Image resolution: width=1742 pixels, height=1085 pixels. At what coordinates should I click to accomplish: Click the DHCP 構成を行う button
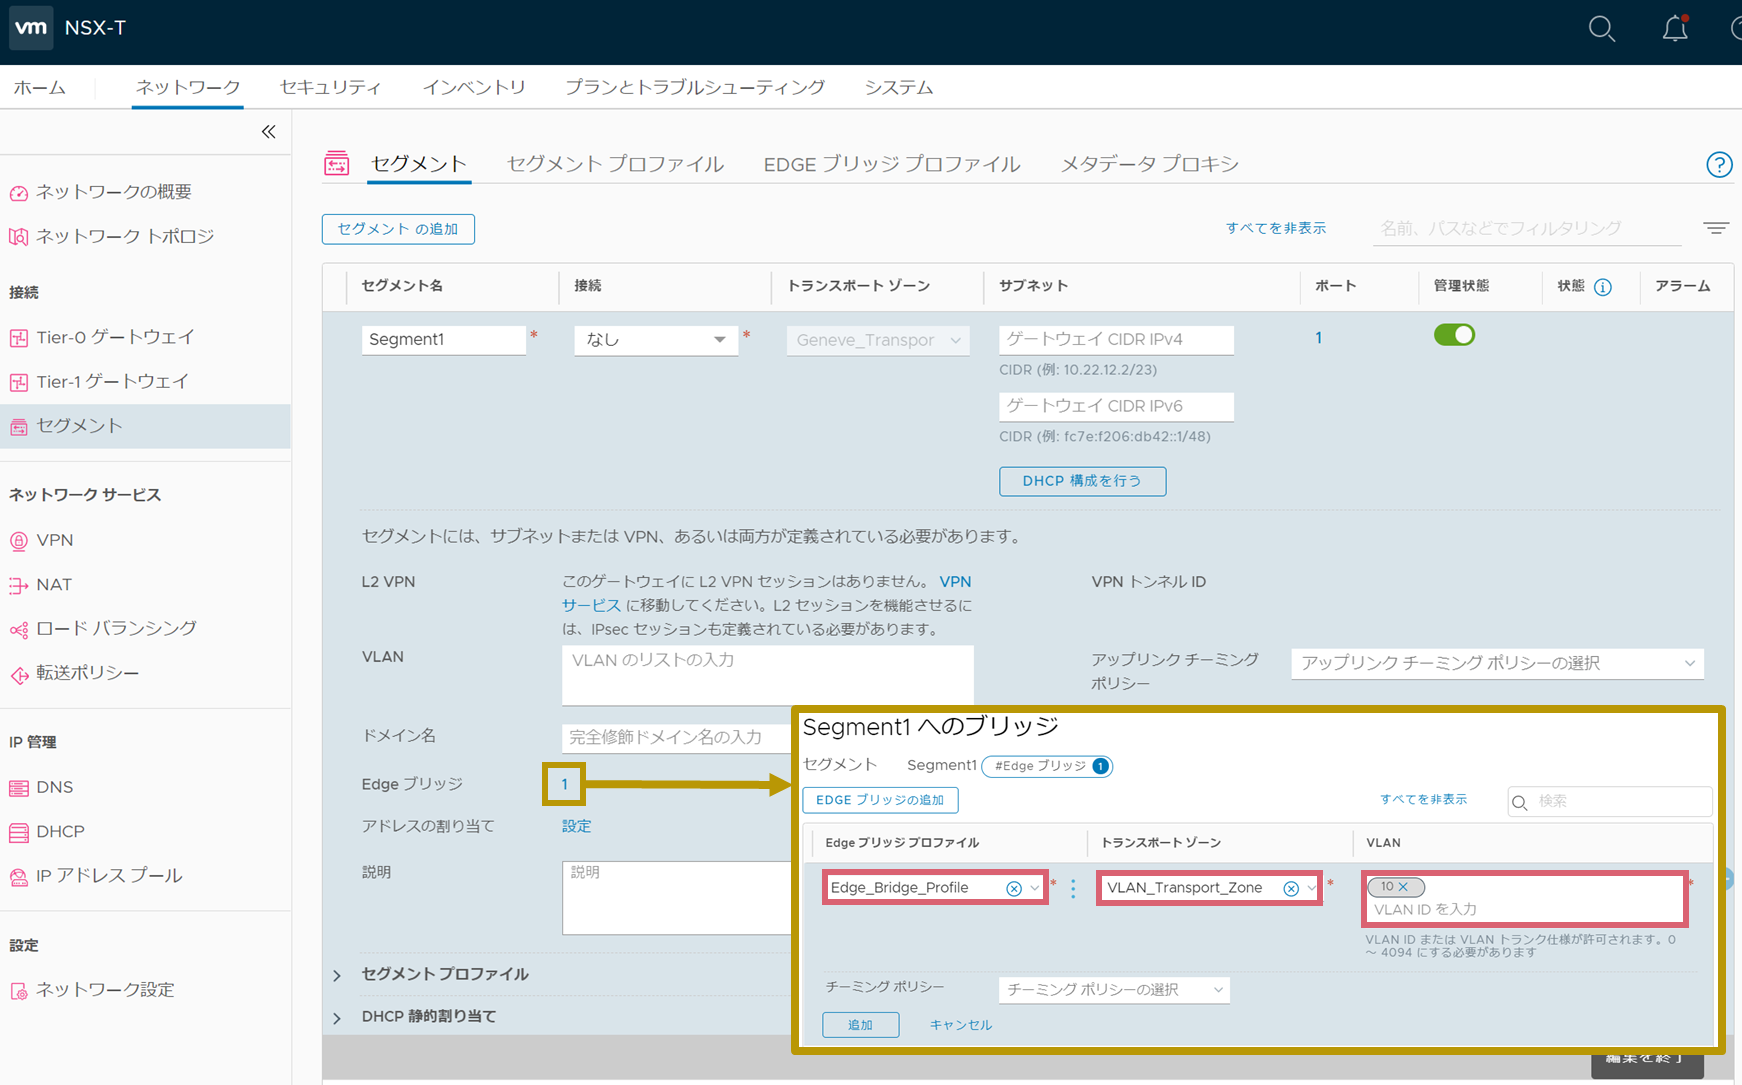pyautogui.click(x=1082, y=481)
